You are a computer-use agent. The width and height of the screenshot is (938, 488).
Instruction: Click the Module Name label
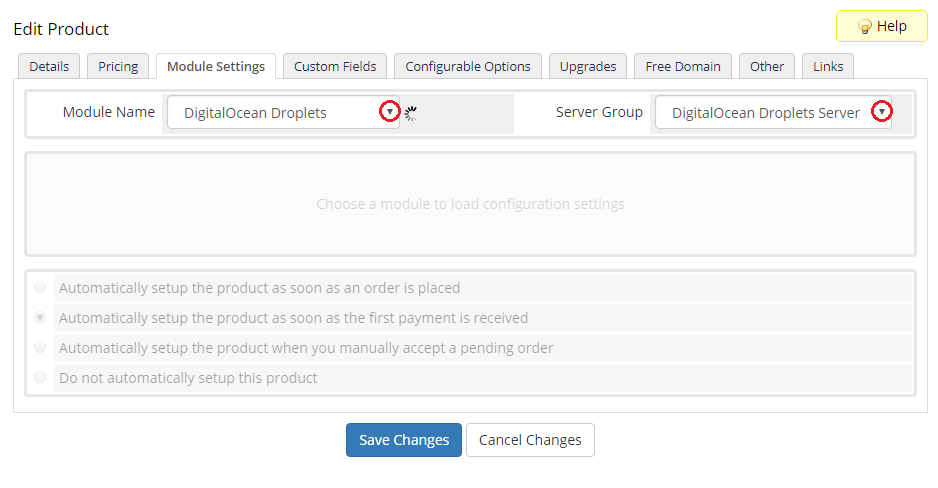(x=109, y=112)
